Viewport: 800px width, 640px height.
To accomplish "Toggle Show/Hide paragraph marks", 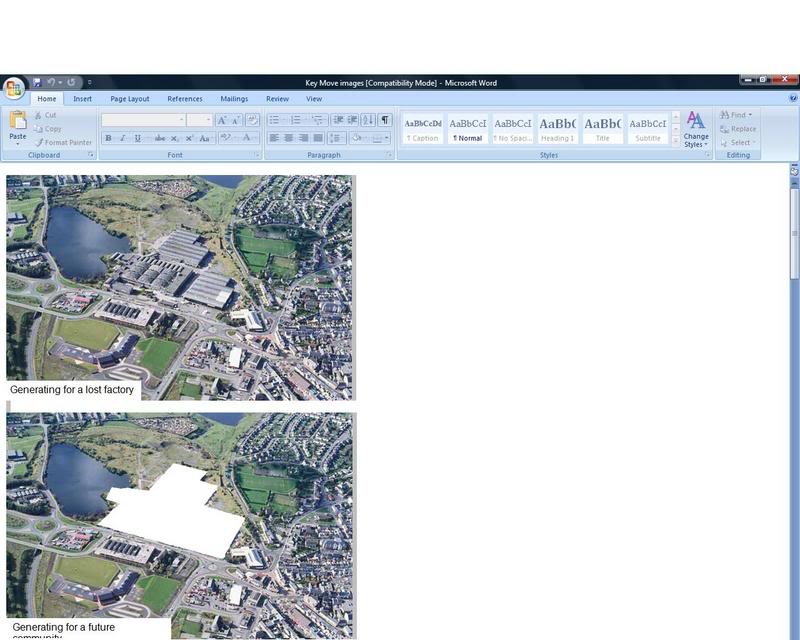I will 385,120.
